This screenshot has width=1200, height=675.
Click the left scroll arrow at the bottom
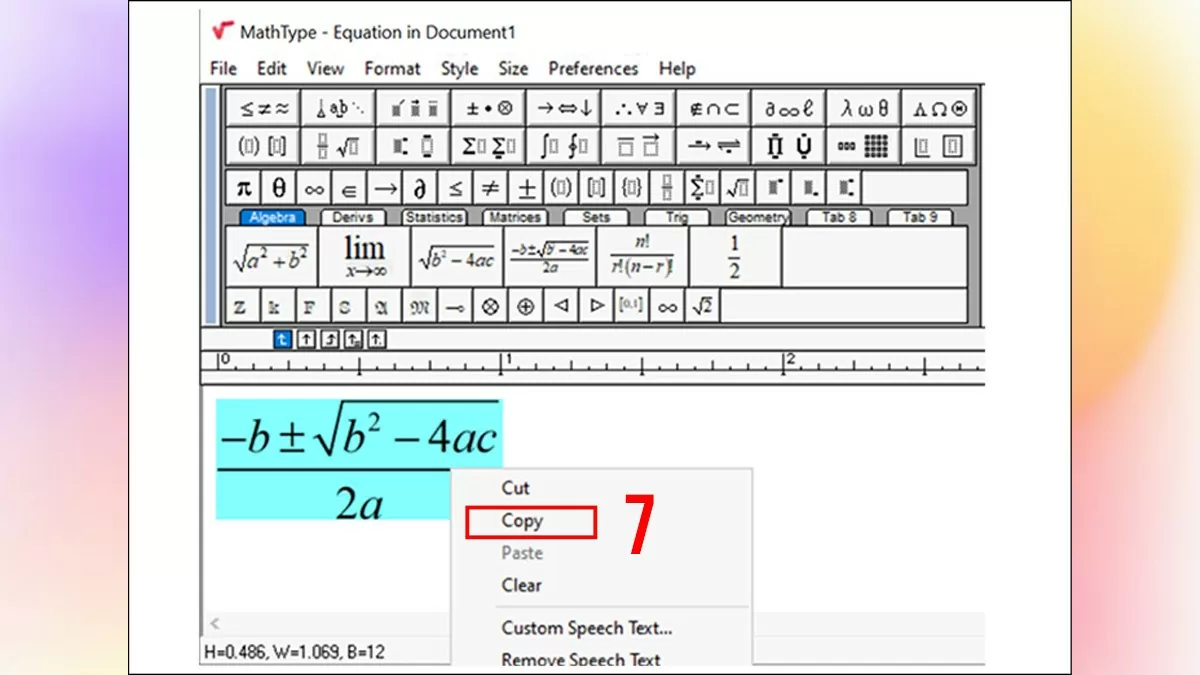tap(214, 622)
